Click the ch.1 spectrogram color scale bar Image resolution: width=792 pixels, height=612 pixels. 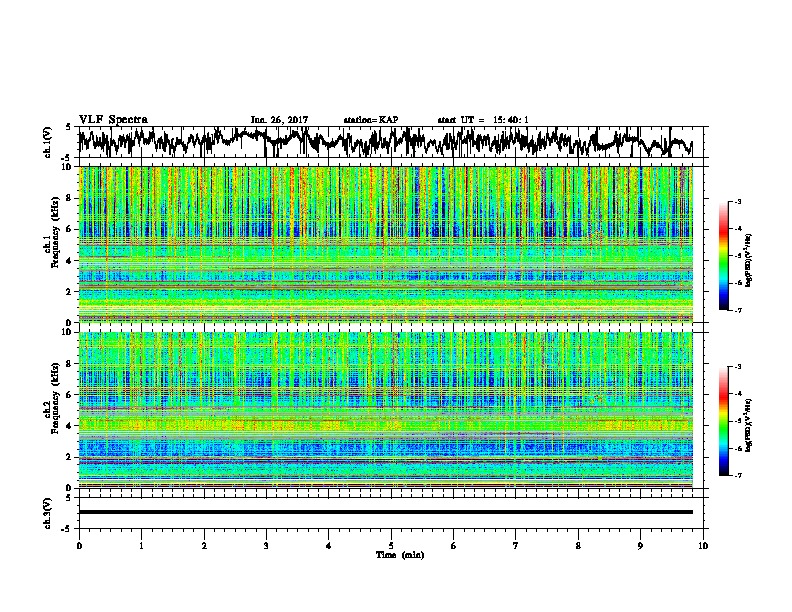[x=723, y=256]
